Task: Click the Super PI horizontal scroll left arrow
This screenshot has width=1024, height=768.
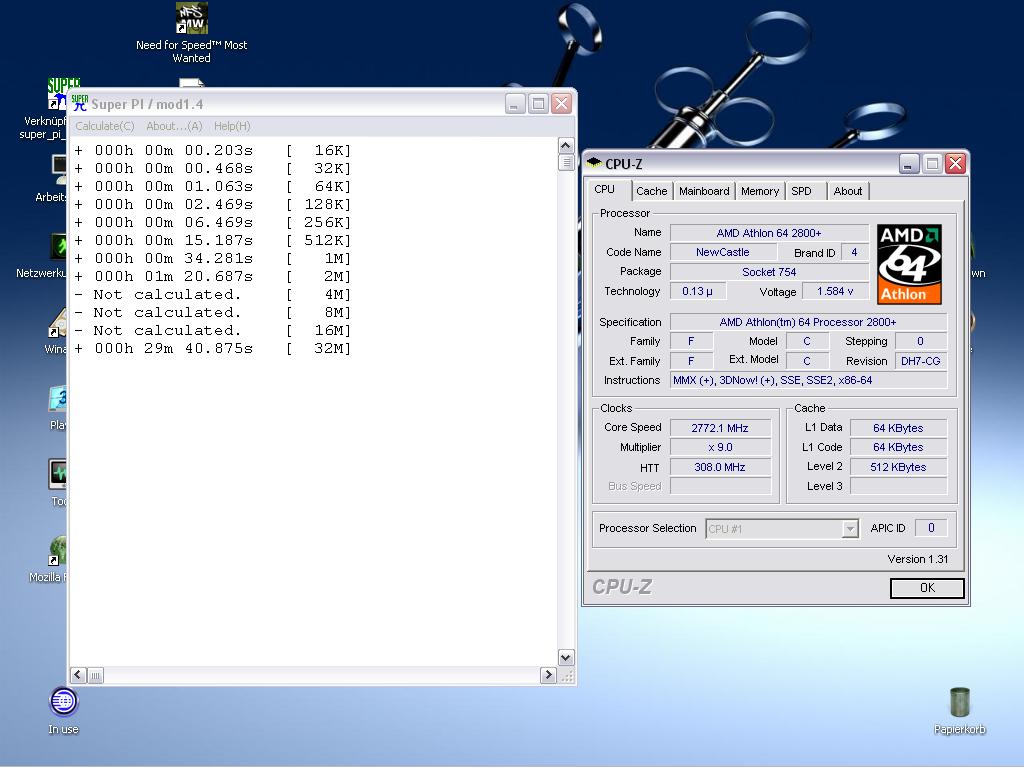Action: 78,675
